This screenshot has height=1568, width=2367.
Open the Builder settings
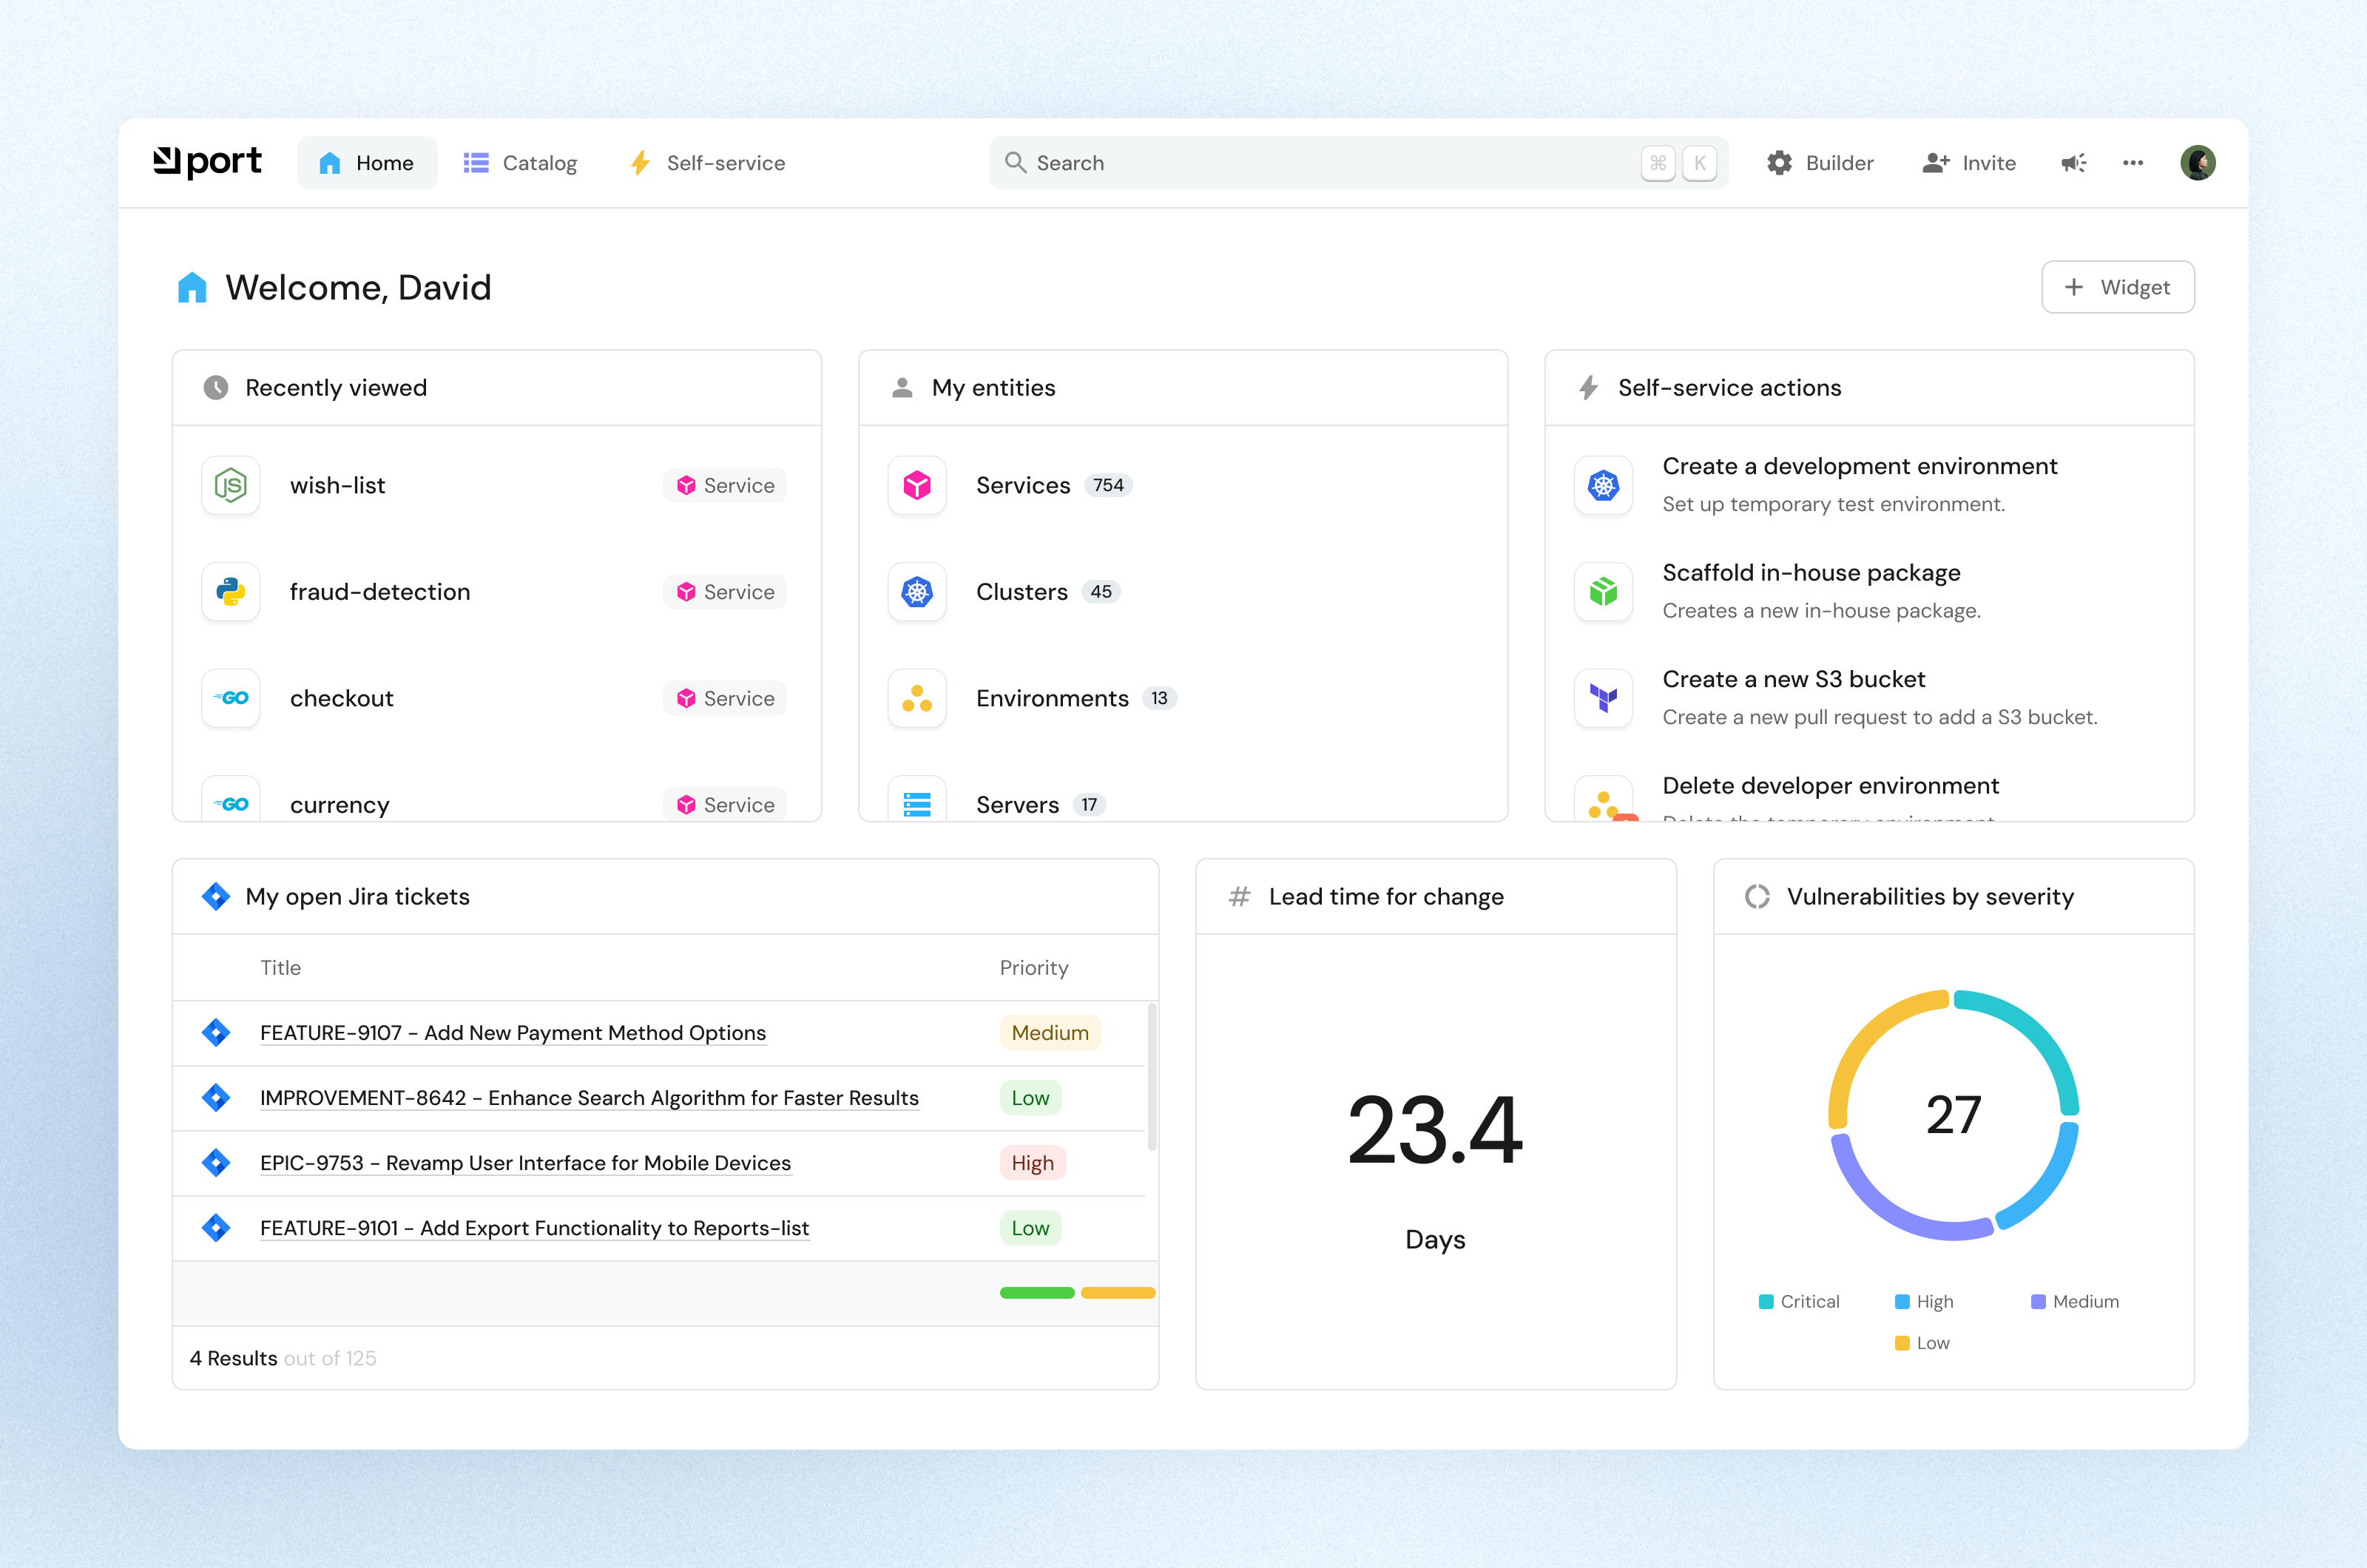pos(1820,163)
